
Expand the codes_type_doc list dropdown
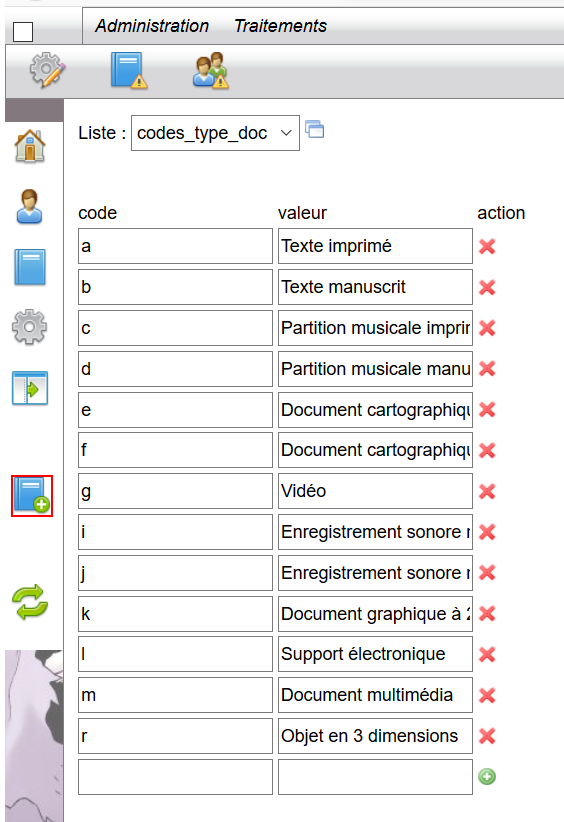215,133
